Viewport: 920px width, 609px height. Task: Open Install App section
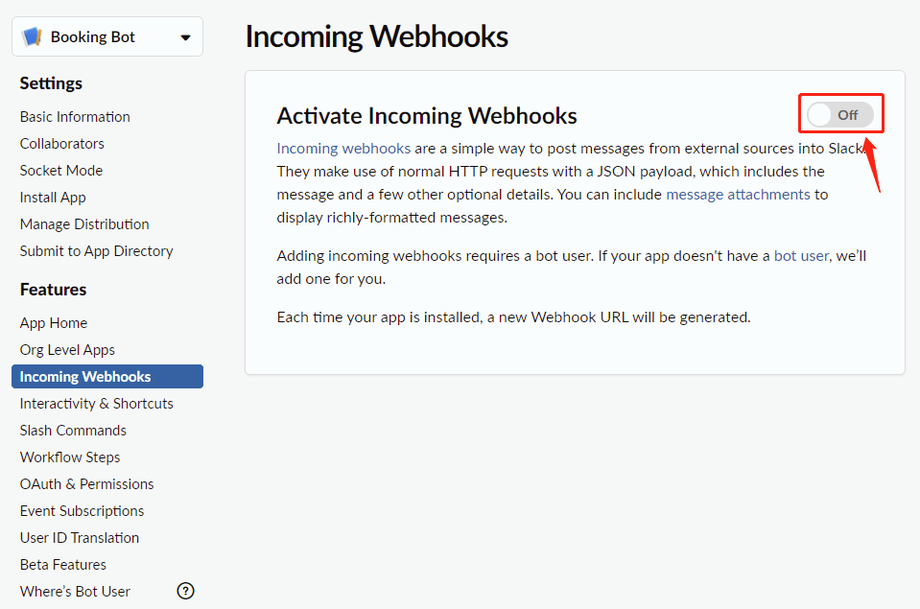click(x=53, y=198)
